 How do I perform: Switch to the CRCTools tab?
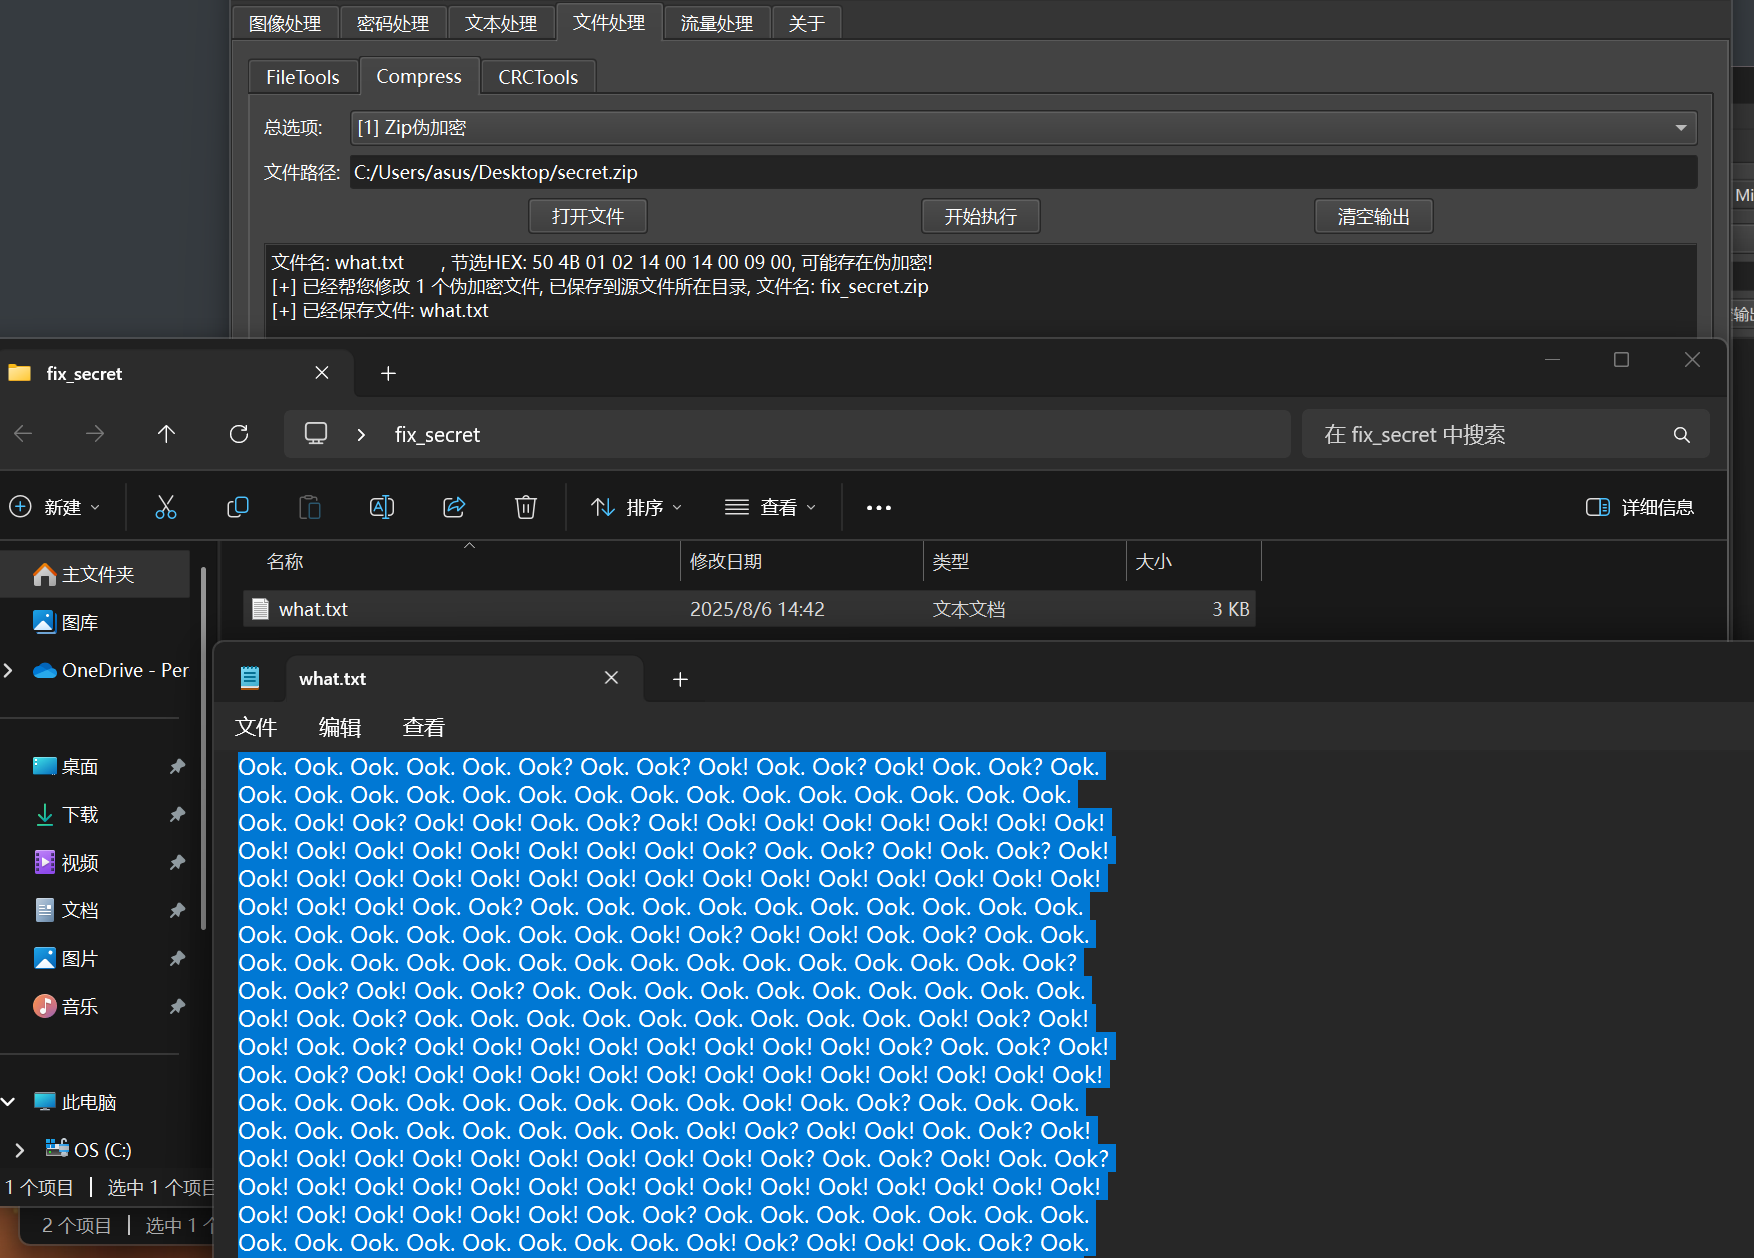pyautogui.click(x=538, y=77)
